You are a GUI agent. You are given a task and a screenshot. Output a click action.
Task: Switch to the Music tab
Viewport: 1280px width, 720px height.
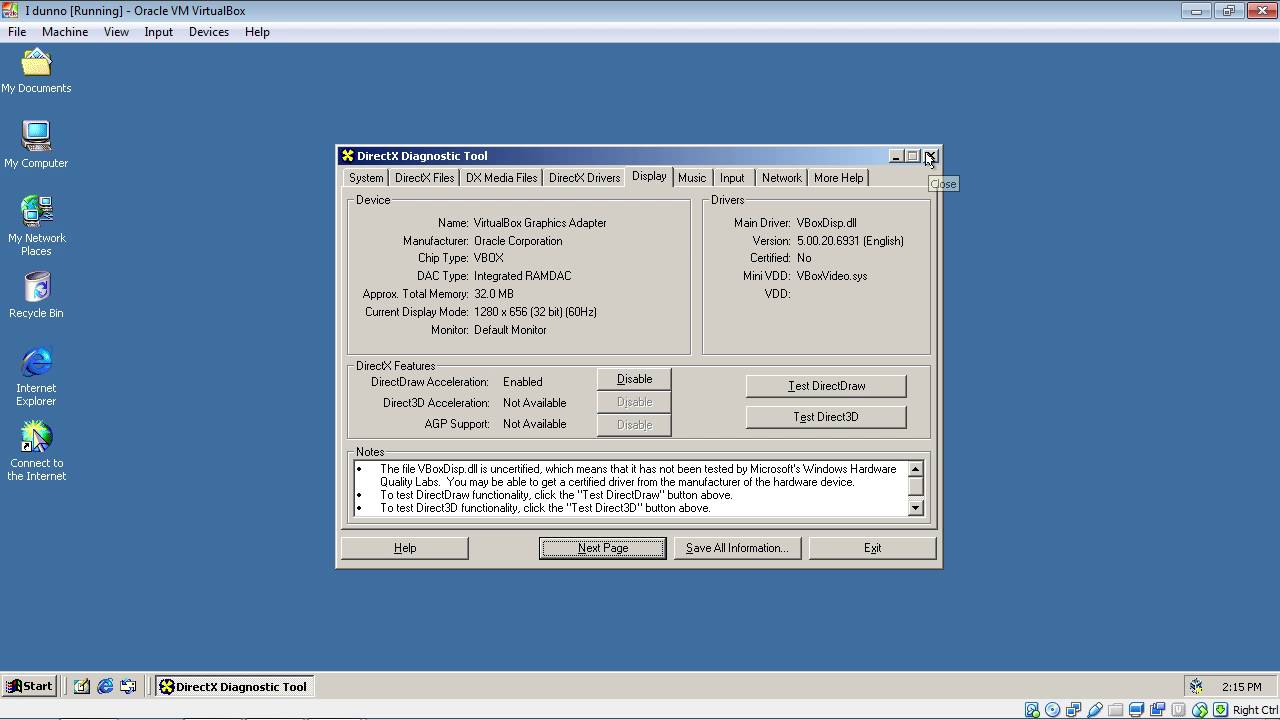pyautogui.click(x=692, y=178)
